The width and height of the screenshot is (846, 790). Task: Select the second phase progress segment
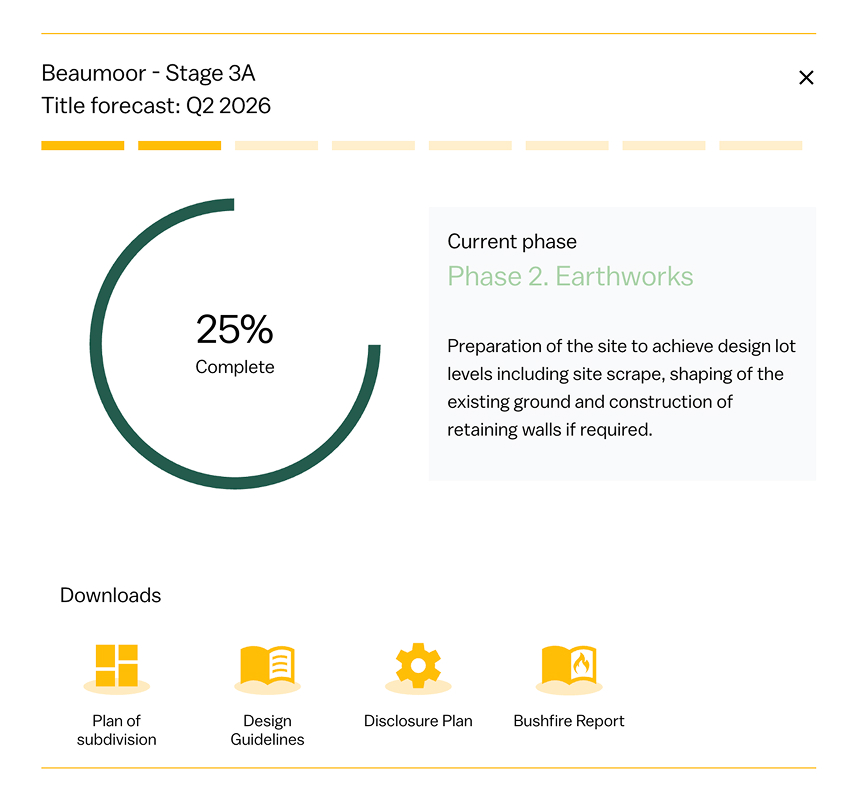tap(179, 146)
